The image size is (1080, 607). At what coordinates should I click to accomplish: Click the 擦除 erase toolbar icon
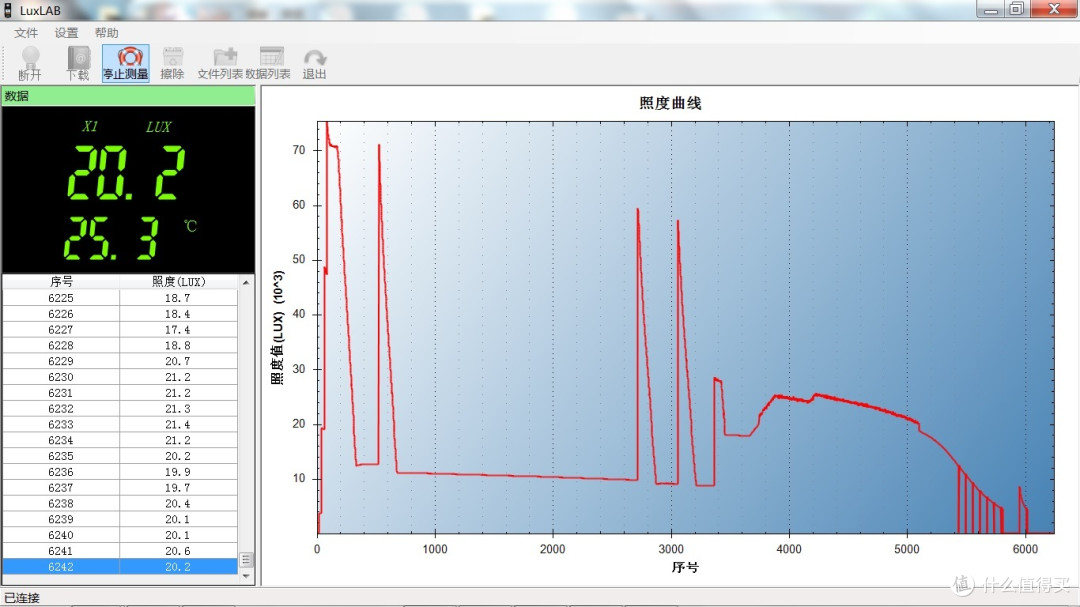pyautogui.click(x=172, y=63)
